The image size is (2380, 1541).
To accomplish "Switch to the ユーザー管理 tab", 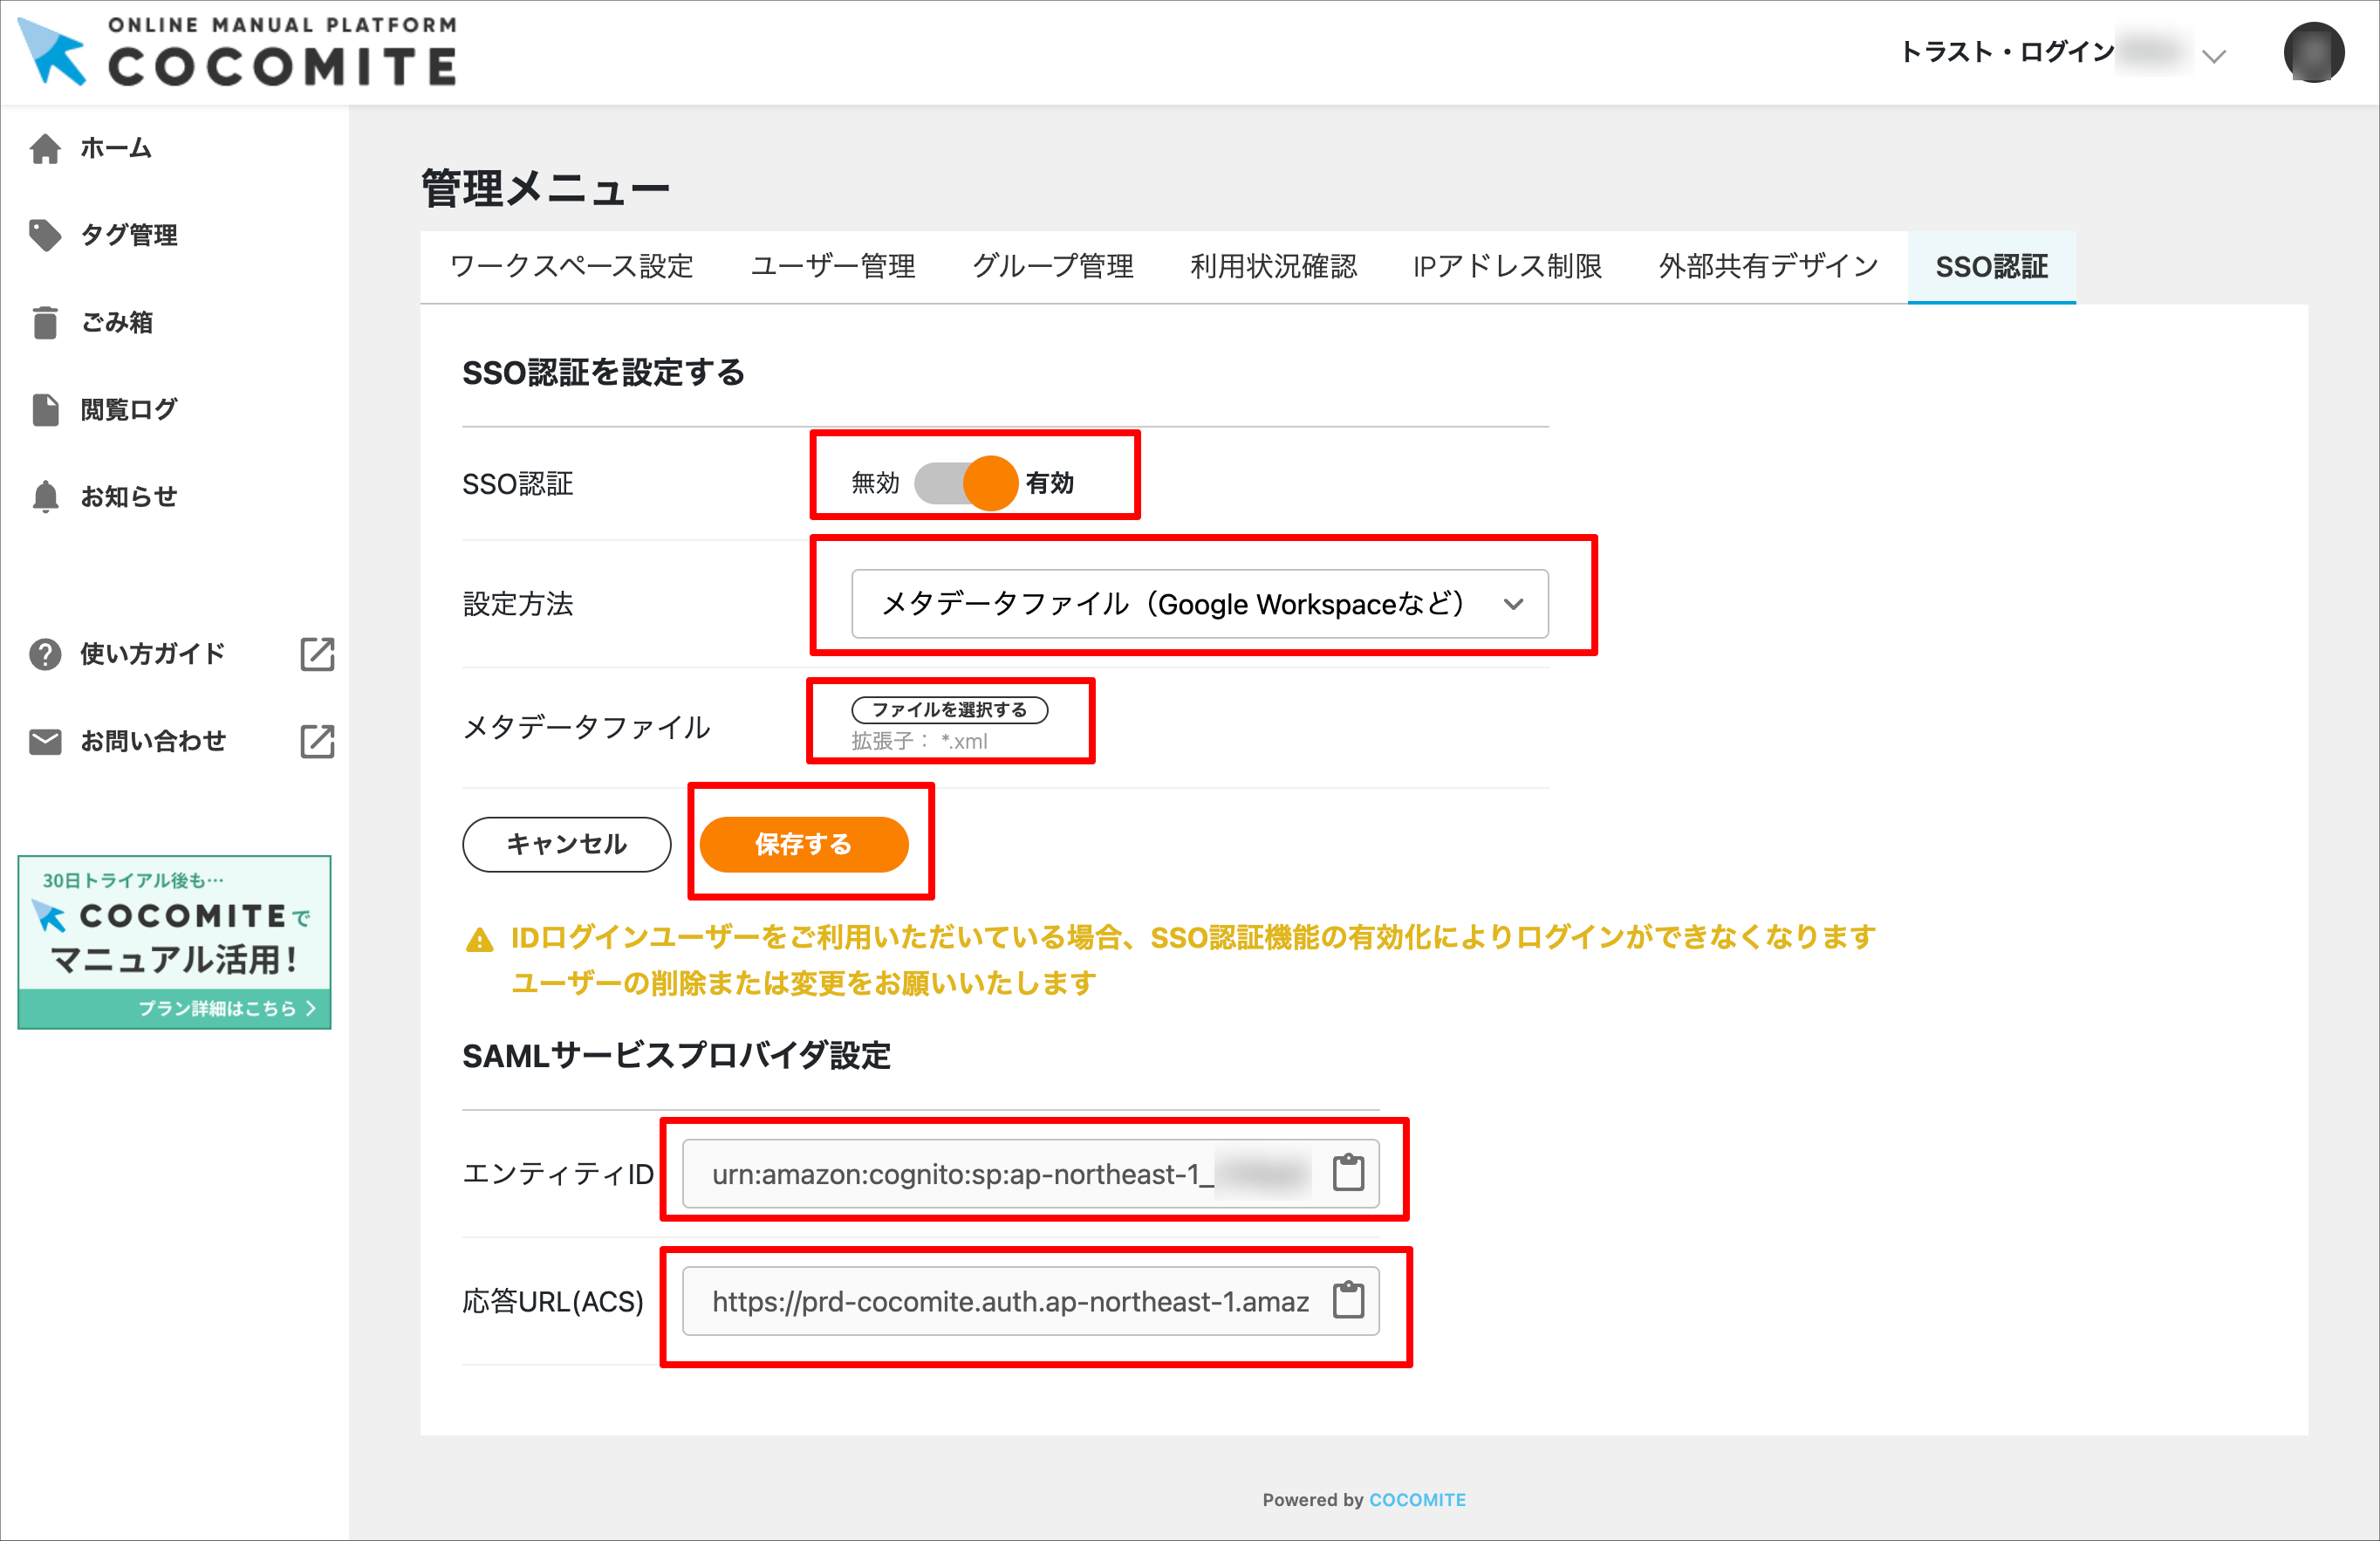I will click(833, 266).
